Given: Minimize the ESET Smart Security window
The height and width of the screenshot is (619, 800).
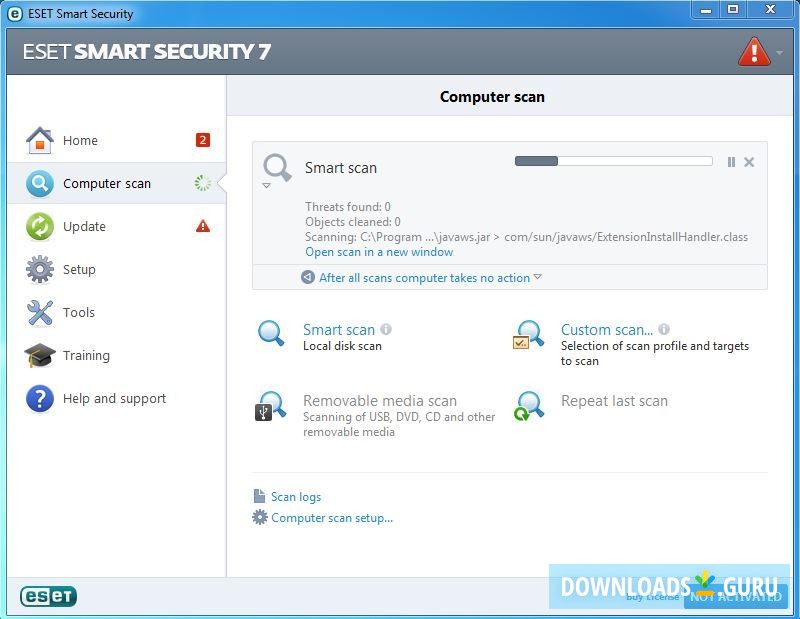Looking at the screenshot, I should pos(706,10).
